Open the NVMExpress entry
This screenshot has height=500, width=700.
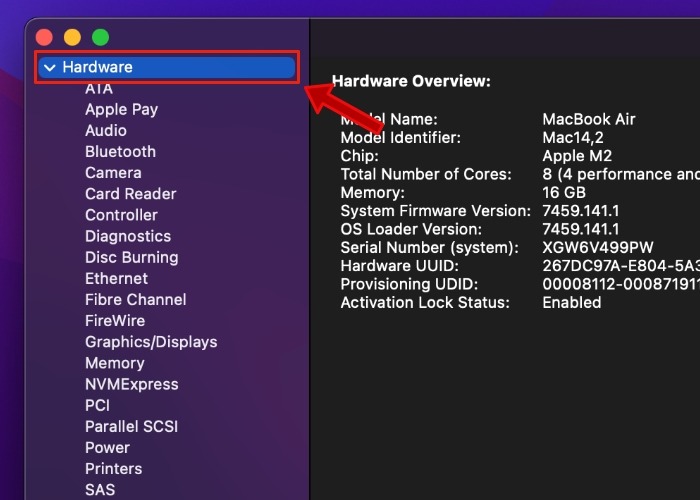(x=132, y=384)
